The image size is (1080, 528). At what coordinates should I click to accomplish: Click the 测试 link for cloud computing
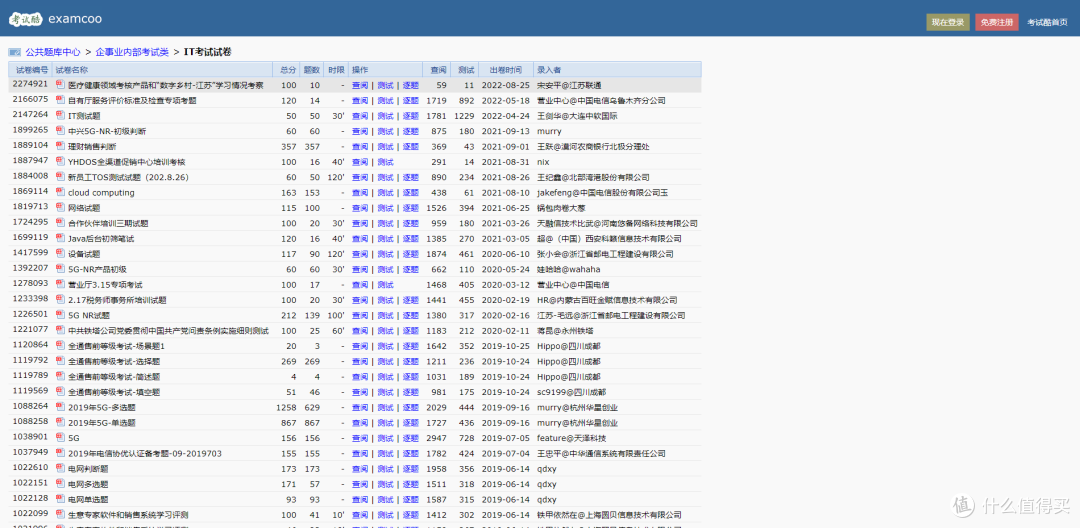[385, 193]
